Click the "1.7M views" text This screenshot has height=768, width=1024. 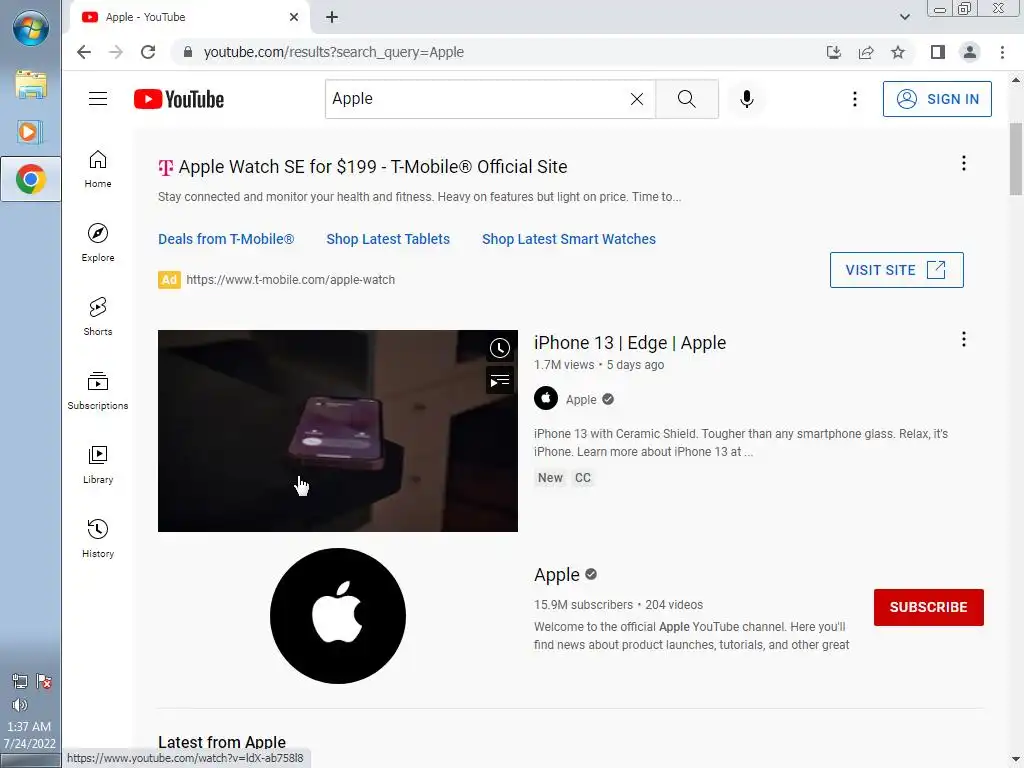(564, 365)
